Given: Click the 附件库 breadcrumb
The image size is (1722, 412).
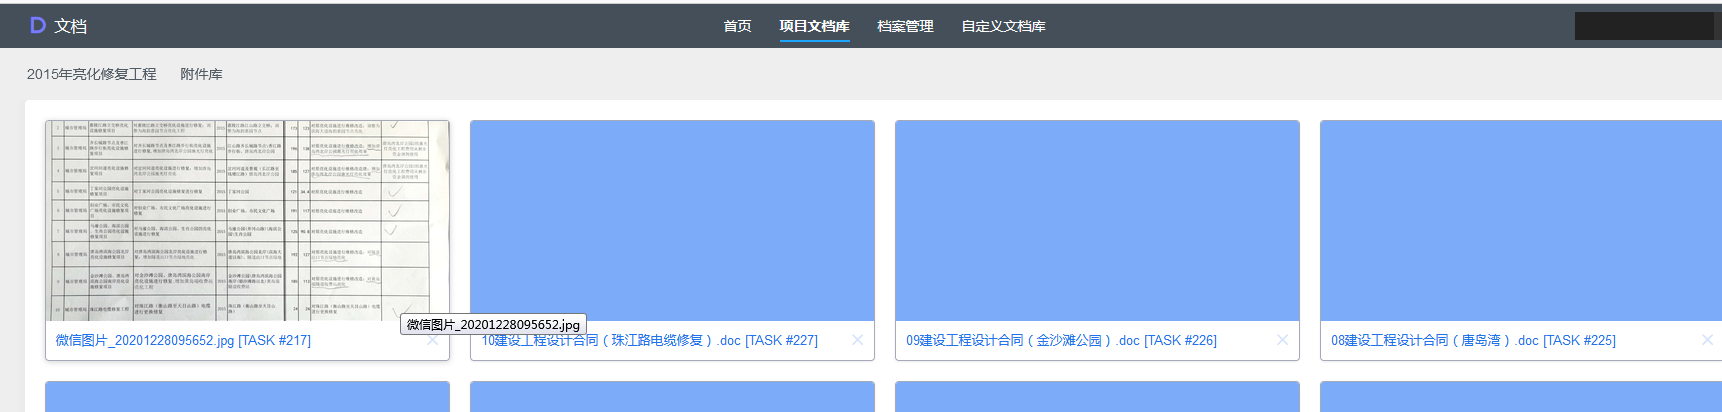Looking at the screenshot, I should pos(201,74).
